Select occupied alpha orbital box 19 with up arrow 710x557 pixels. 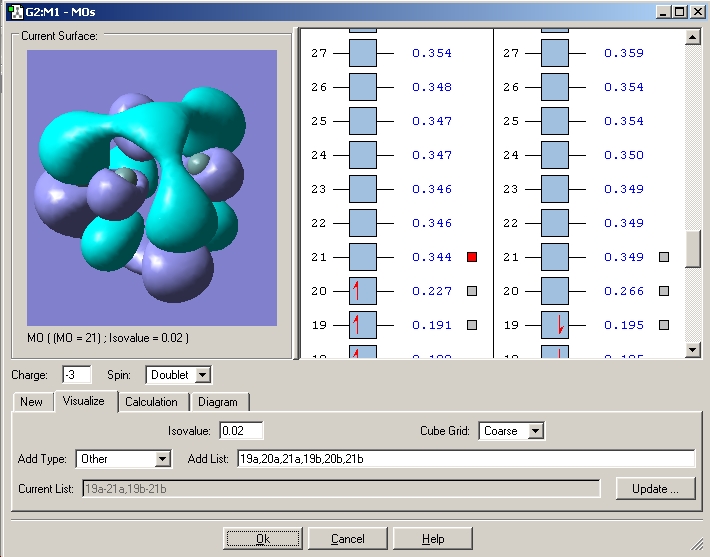363,325
